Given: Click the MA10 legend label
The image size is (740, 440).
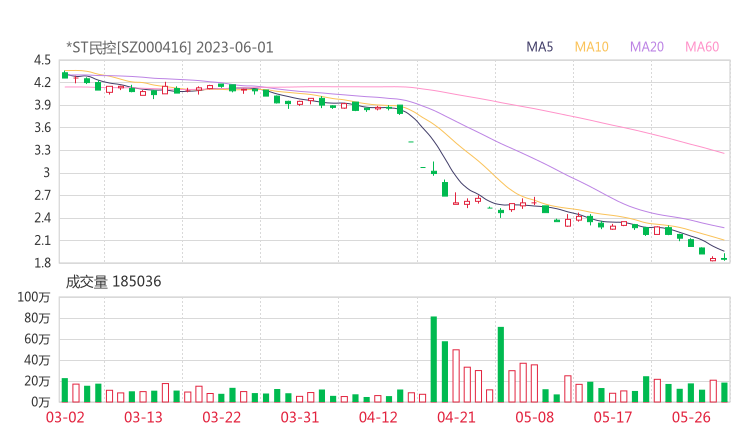Looking at the screenshot, I should (x=591, y=47).
